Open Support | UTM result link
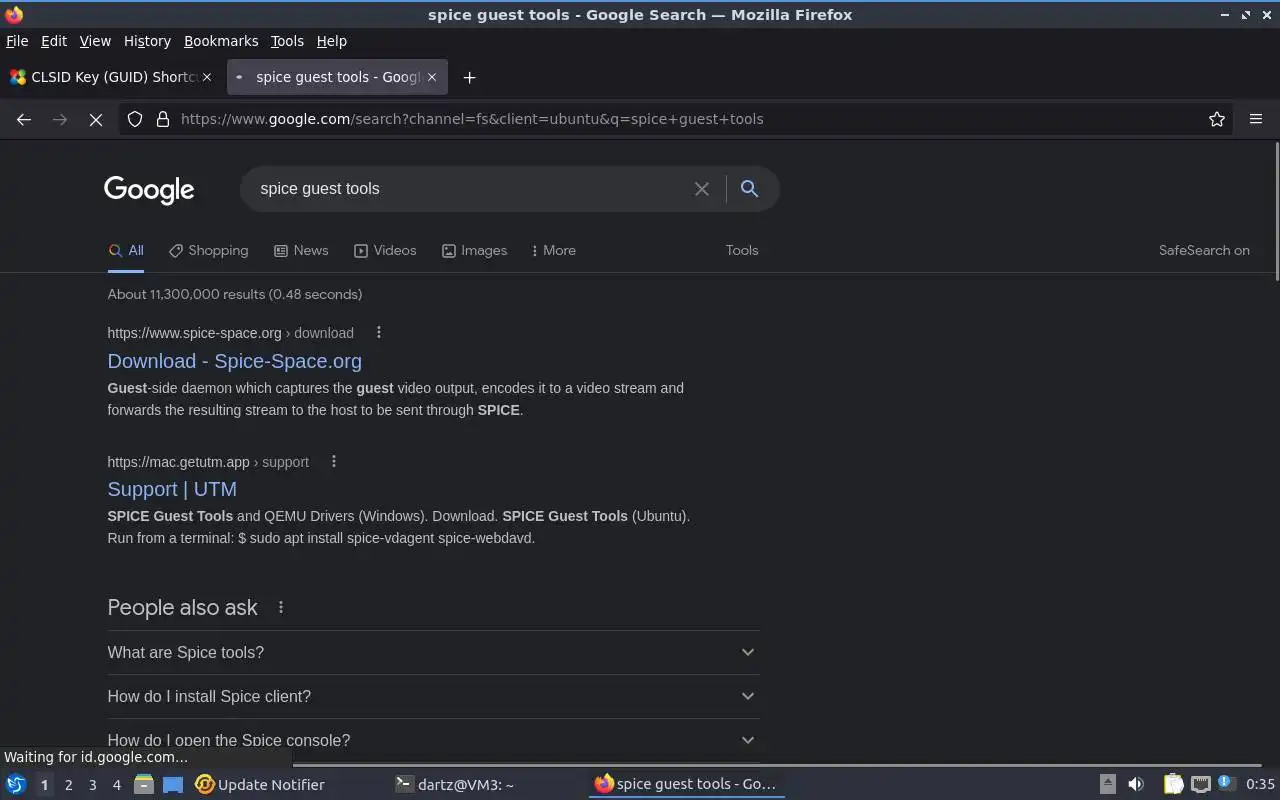The image size is (1280, 800). coord(172,489)
